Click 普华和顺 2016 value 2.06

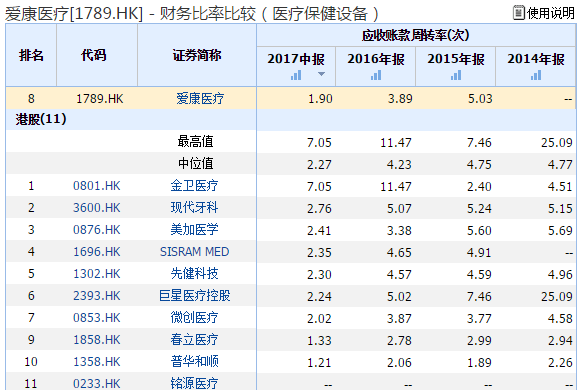pos(399,362)
